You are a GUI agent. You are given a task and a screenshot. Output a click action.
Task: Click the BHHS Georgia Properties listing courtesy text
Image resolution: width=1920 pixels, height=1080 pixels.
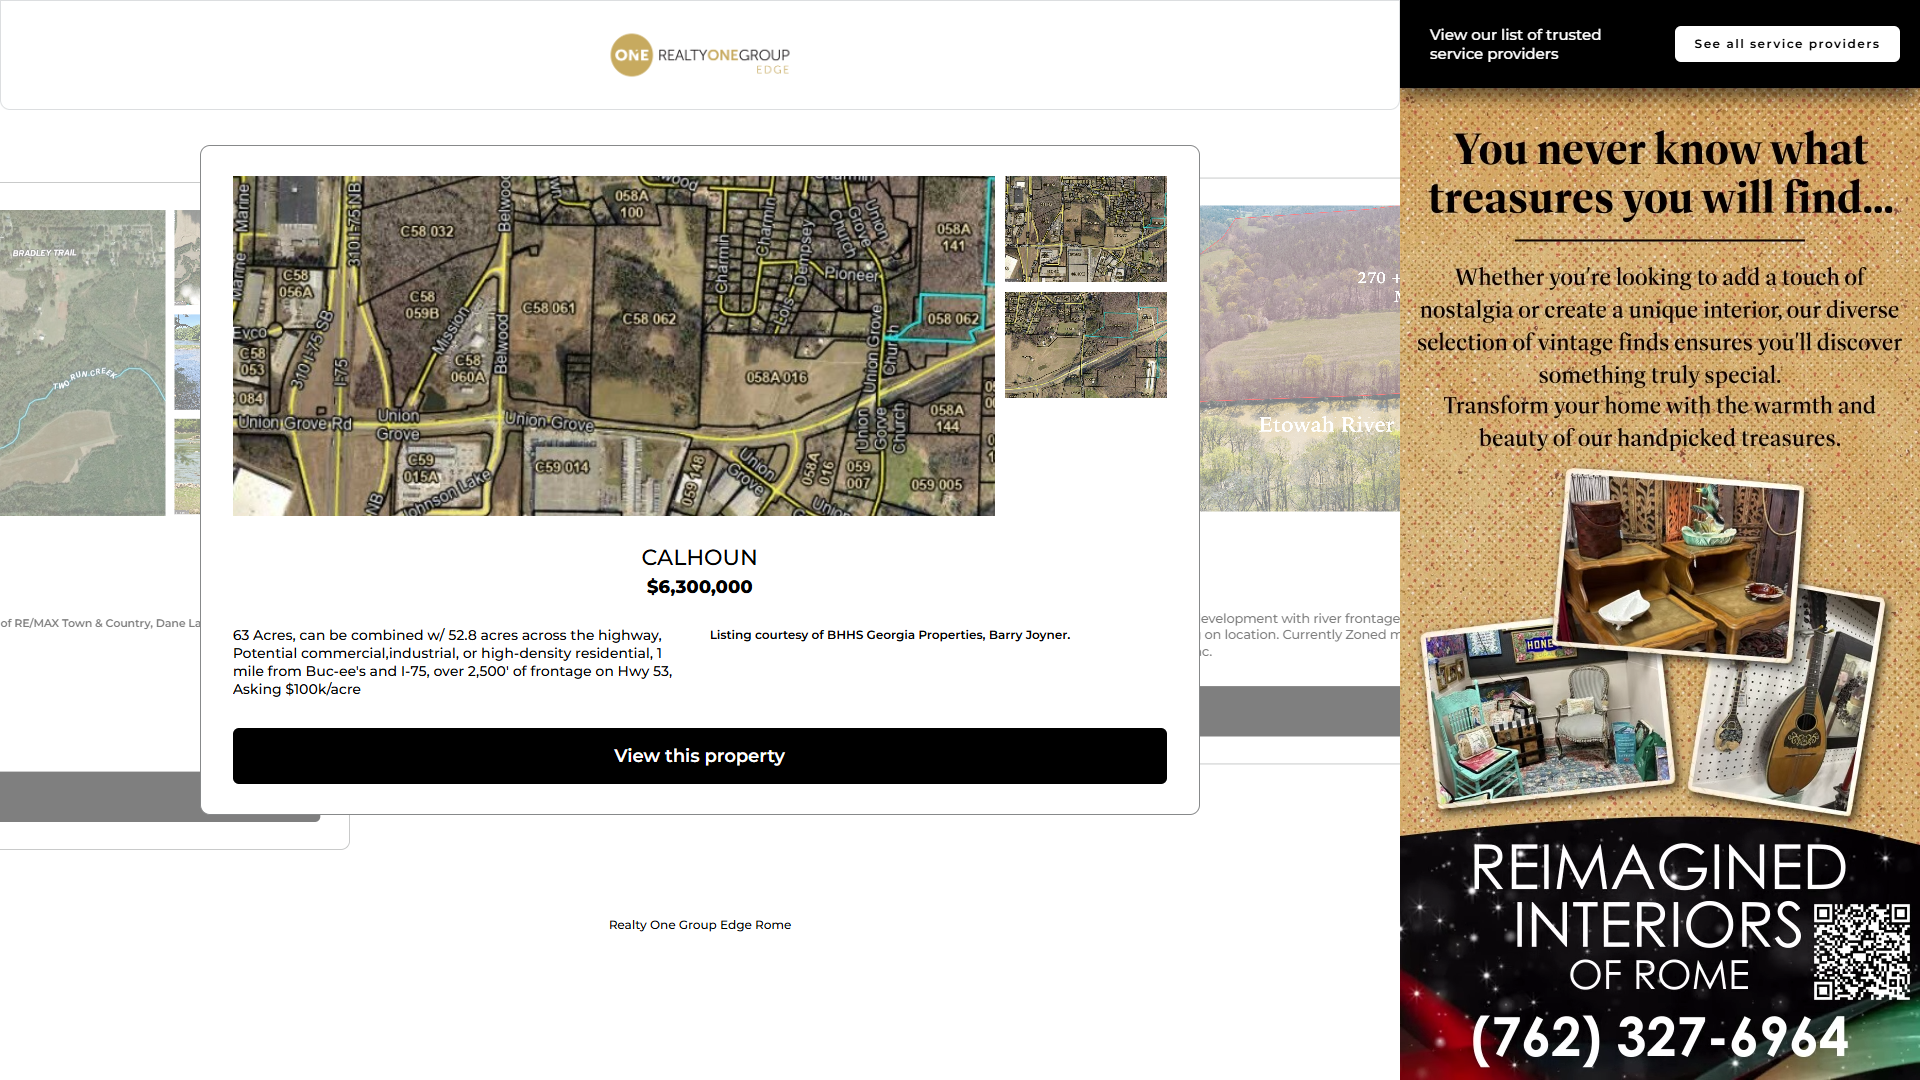[889, 635]
